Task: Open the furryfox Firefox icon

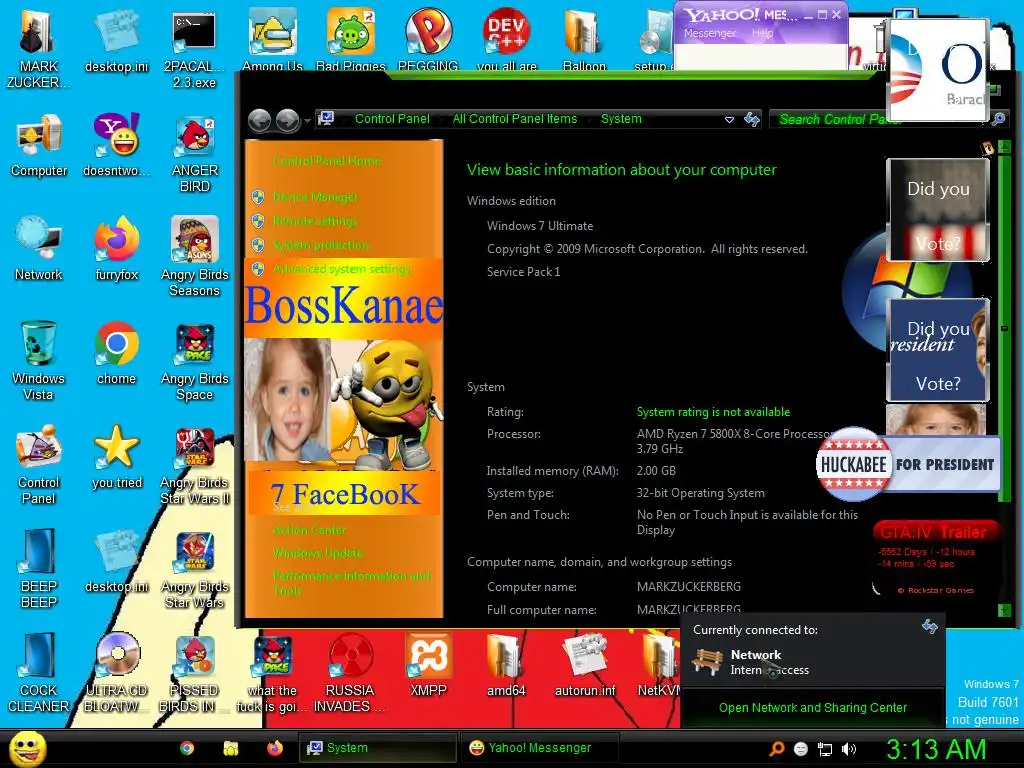Action: click(116, 249)
